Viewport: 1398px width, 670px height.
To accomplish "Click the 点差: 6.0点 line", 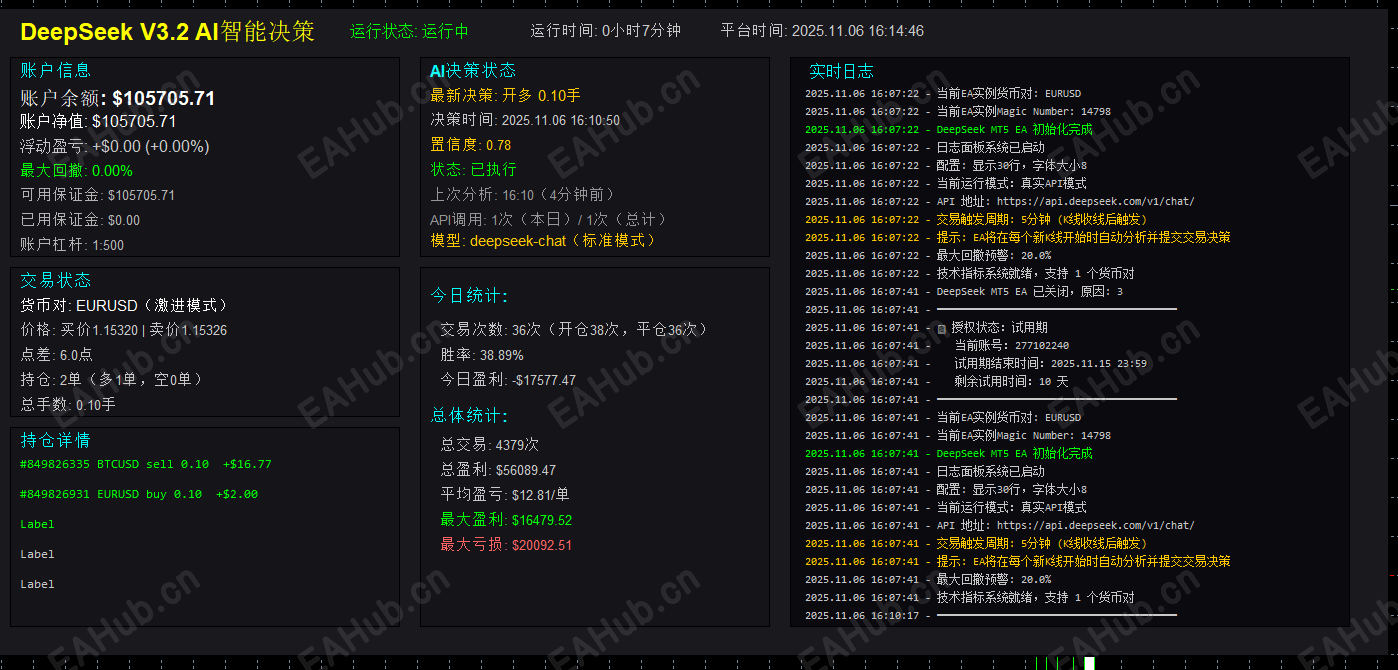I will [57, 355].
